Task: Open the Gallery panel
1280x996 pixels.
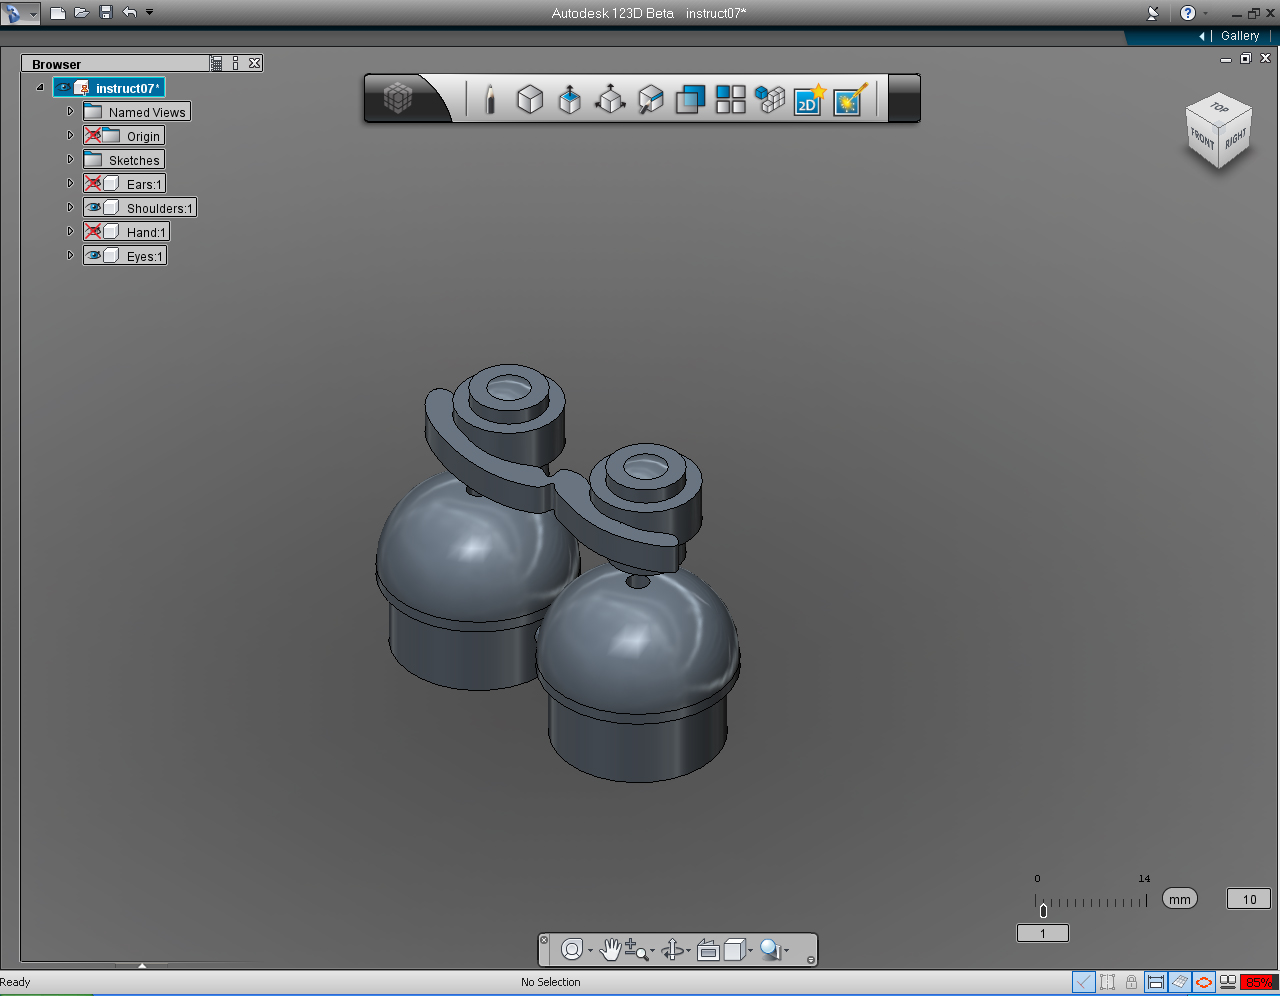Action: point(1240,36)
